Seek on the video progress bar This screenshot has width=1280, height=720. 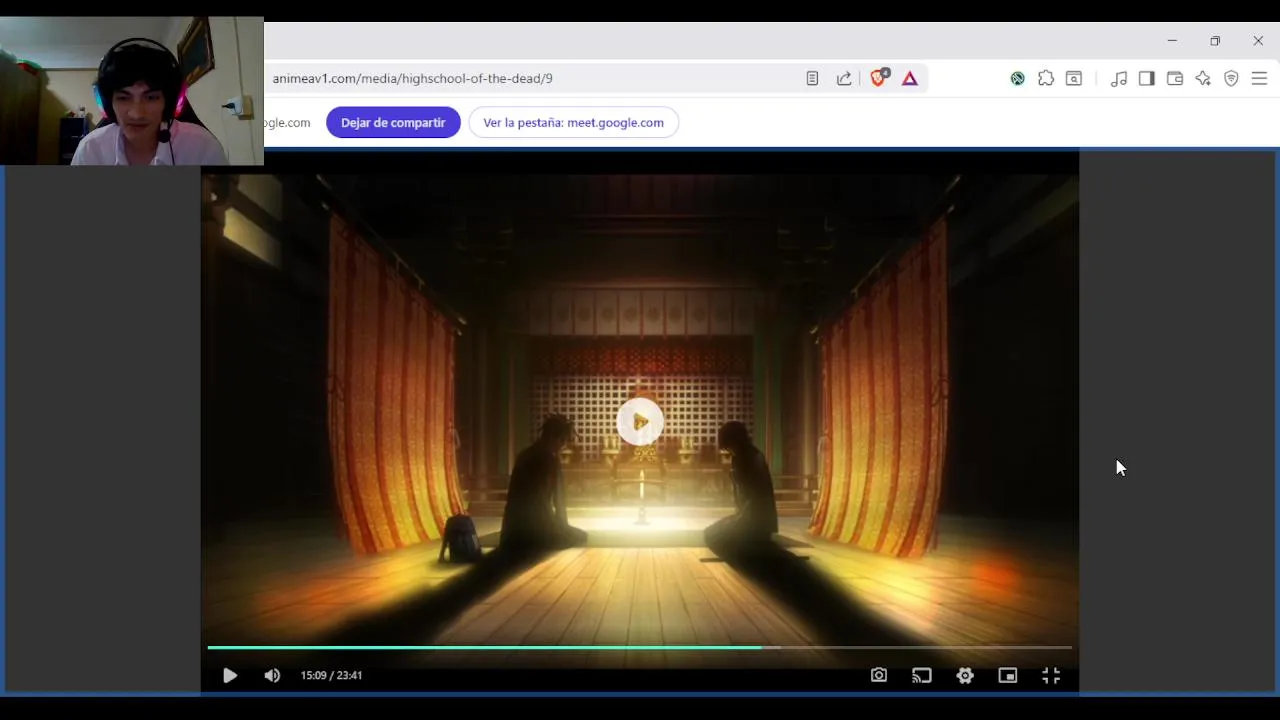640,648
